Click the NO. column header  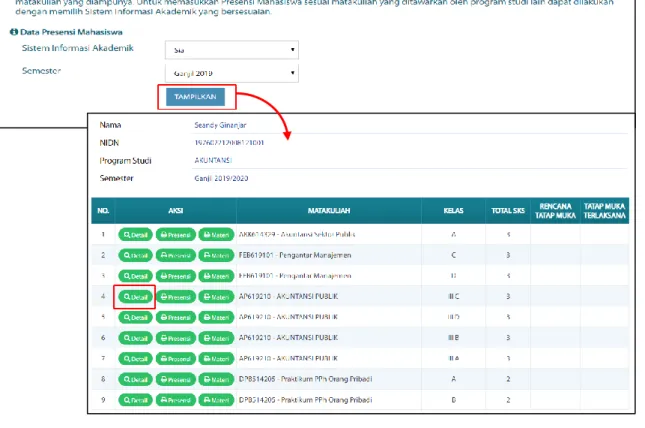click(103, 211)
